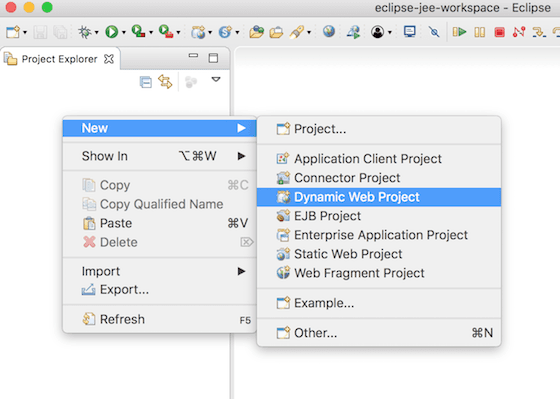This screenshot has width=560, height=399.
Task: Expand the Debug button dropdown arrow
Action: coord(96,33)
